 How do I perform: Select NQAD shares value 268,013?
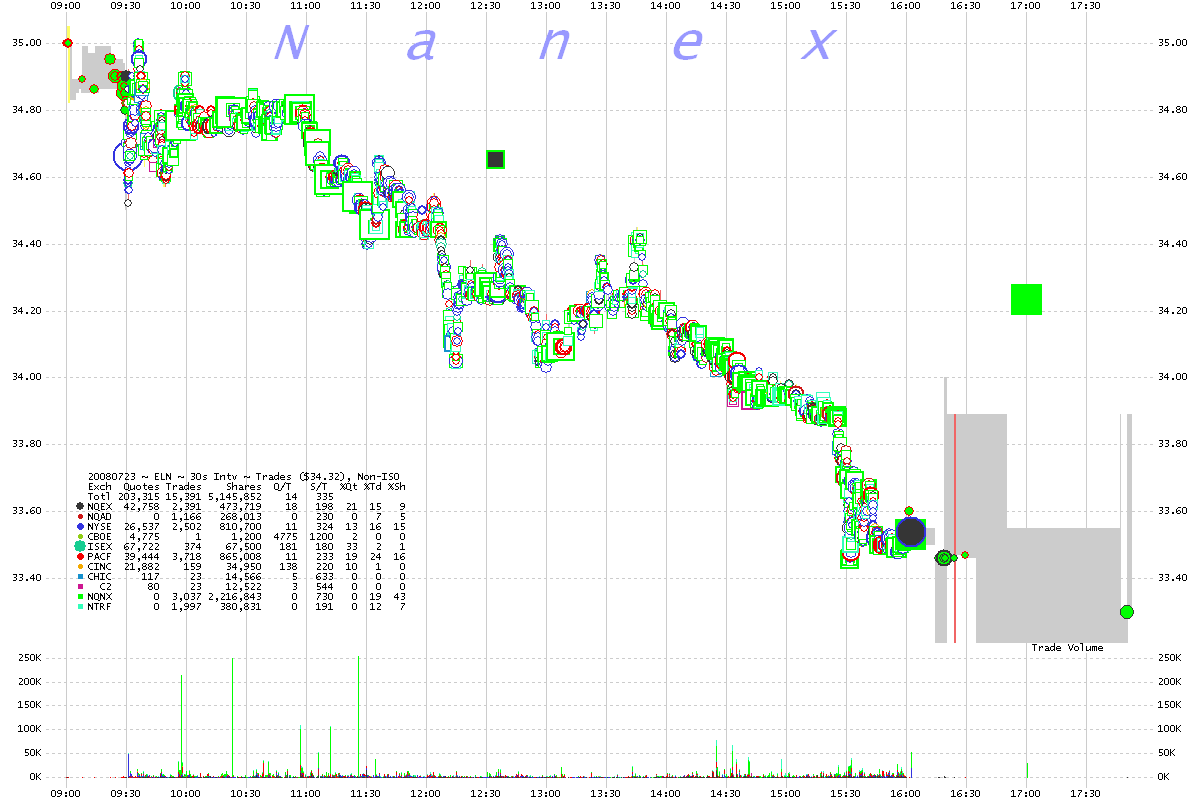(241, 517)
